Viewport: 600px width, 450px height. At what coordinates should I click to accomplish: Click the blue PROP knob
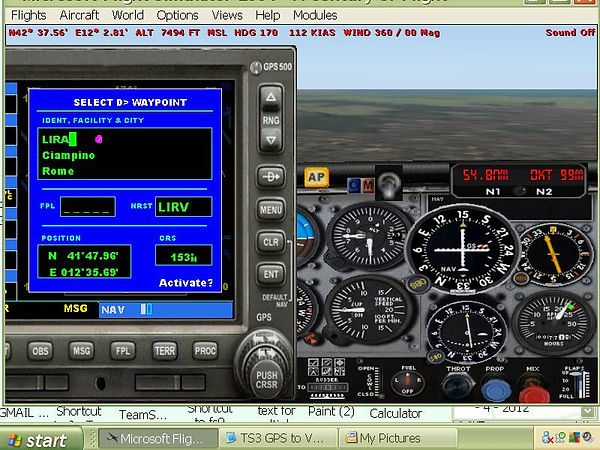point(496,388)
